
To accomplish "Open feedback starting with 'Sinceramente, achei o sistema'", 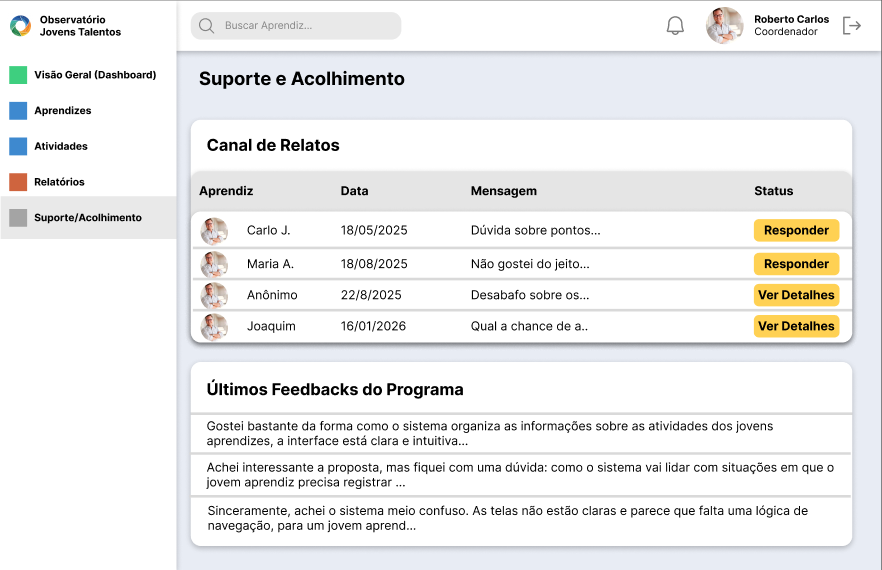I will point(521,518).
